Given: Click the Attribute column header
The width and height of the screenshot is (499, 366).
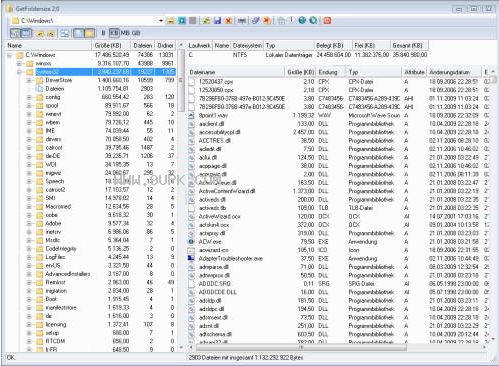Looking at the screenshot, I should tap(414, 72).
